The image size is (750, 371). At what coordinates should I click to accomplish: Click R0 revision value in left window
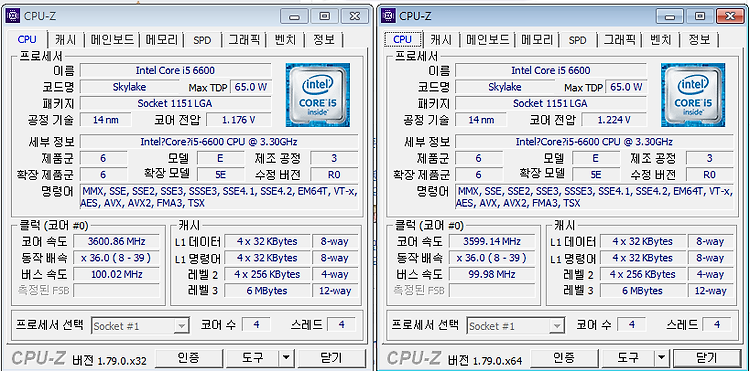click(334, 175)
